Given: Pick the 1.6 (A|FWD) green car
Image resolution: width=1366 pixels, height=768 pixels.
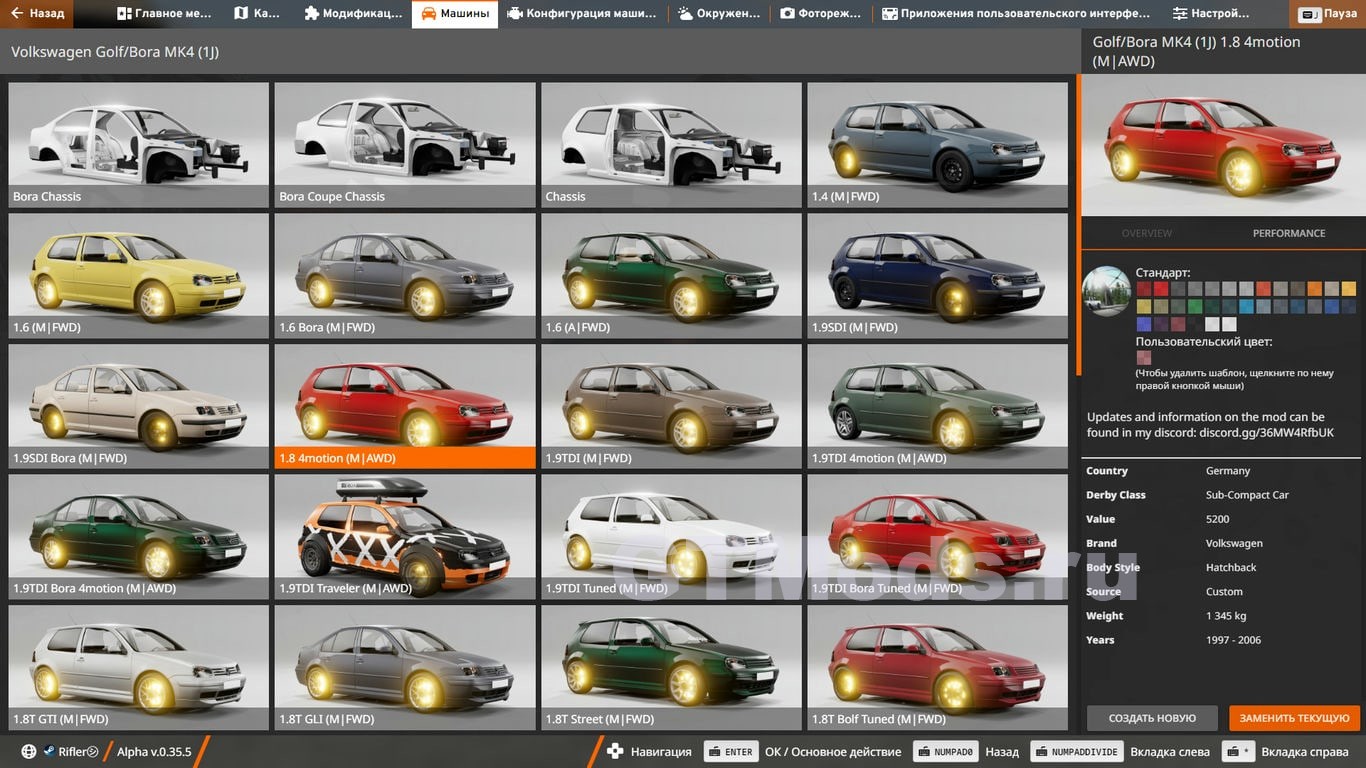Looking at the screenshot, I should [x=671, y=276].
